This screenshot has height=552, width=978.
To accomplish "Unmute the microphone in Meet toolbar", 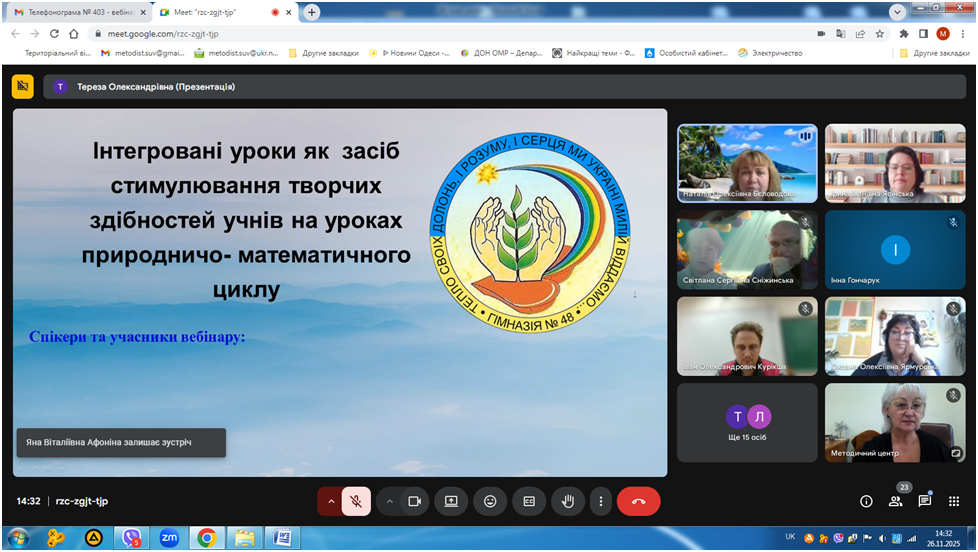I will (x=357, y=501).
